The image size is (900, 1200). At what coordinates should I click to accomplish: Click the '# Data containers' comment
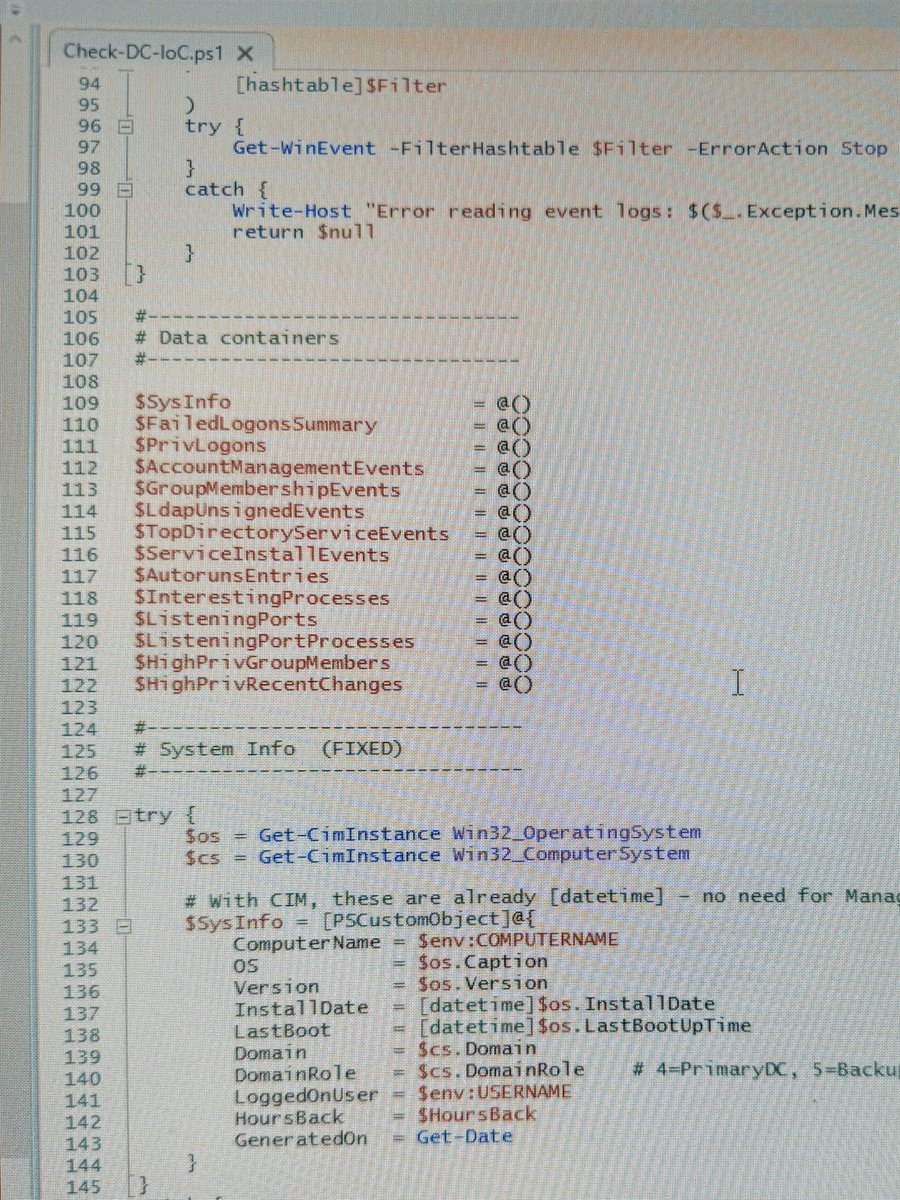(236, 338)
